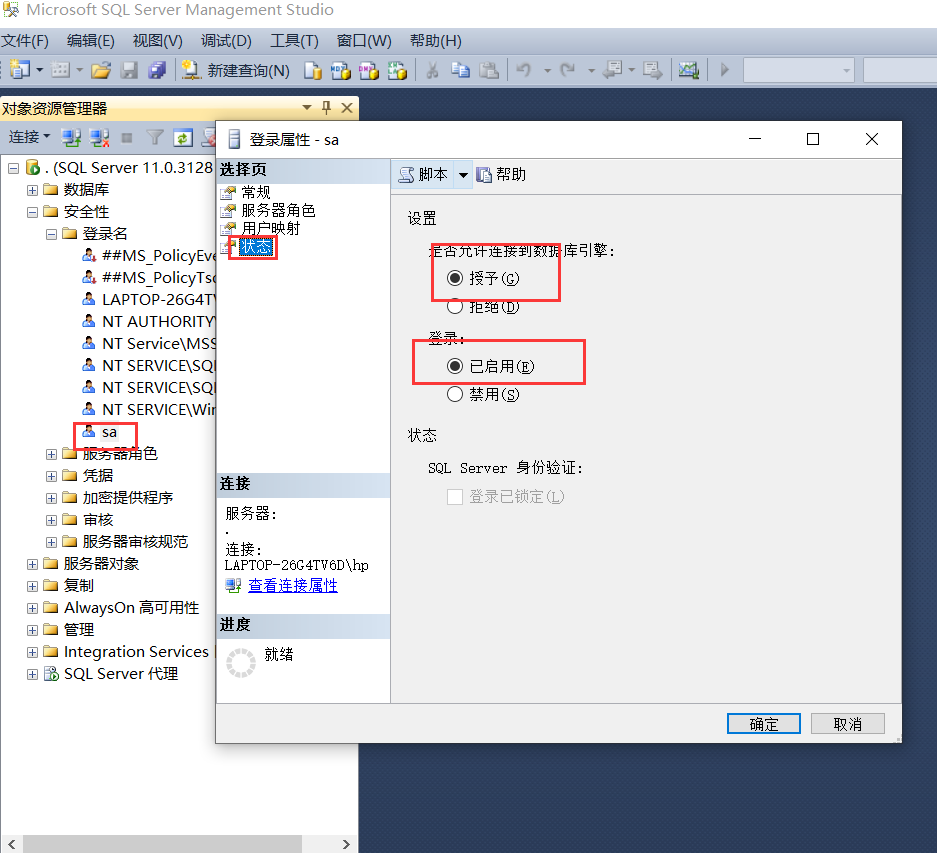The height and width of the screenshot is (853, 937).
Task: Click the Navigate Forward icon
Action: [653, 71]
